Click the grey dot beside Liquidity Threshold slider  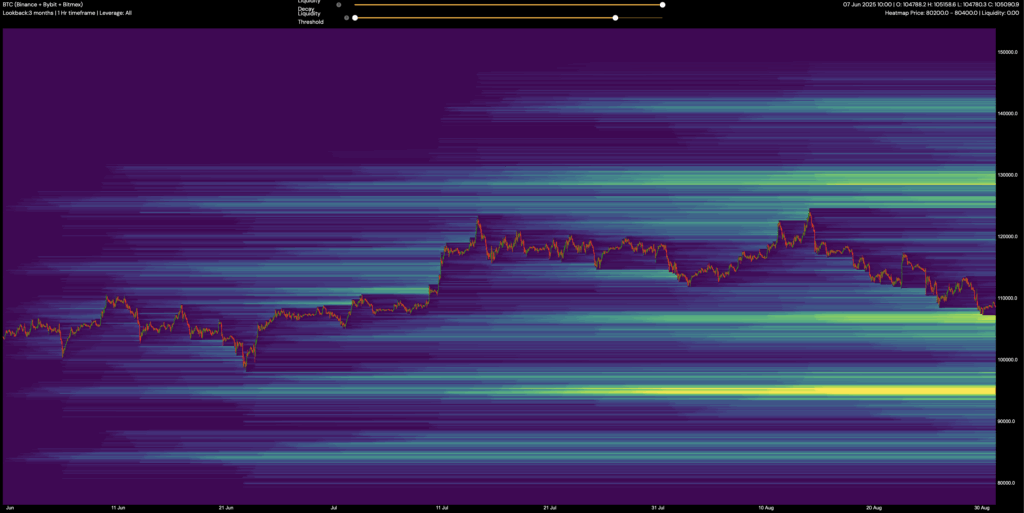point(346,18)
